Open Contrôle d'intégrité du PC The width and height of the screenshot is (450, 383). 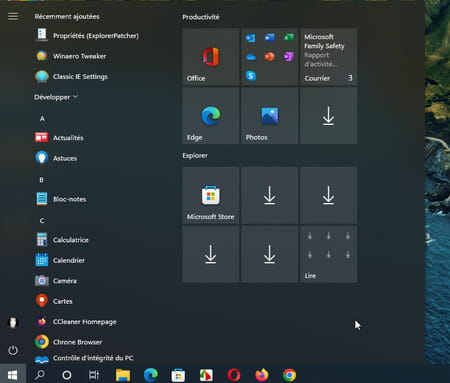[84, 358]
